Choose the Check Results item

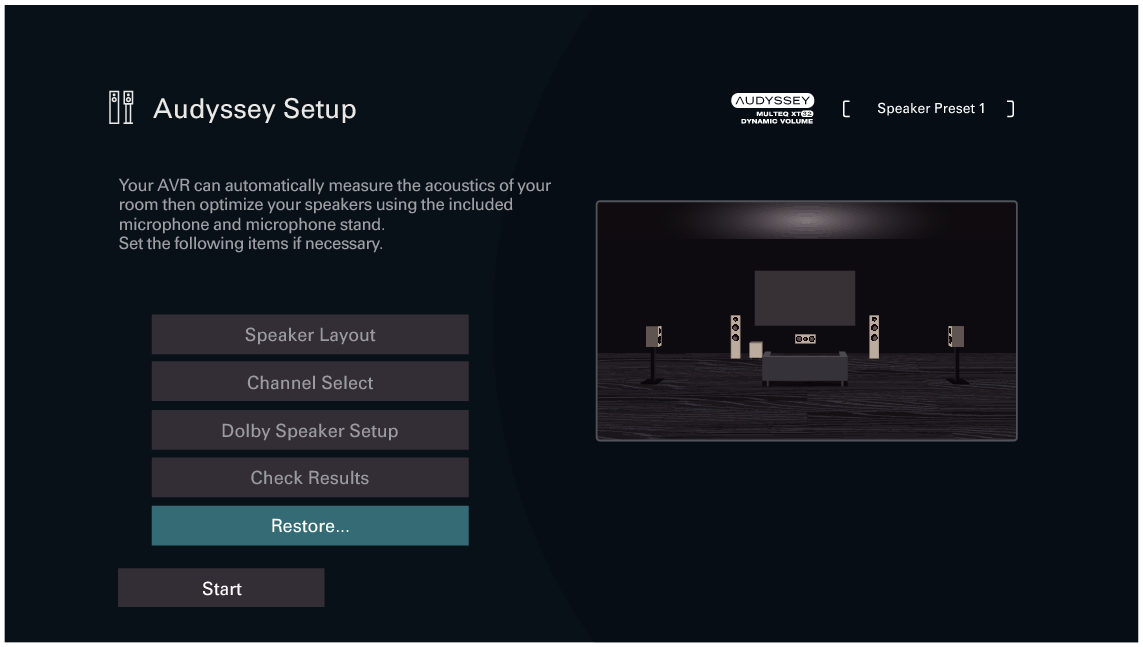[x=310, y=477]
